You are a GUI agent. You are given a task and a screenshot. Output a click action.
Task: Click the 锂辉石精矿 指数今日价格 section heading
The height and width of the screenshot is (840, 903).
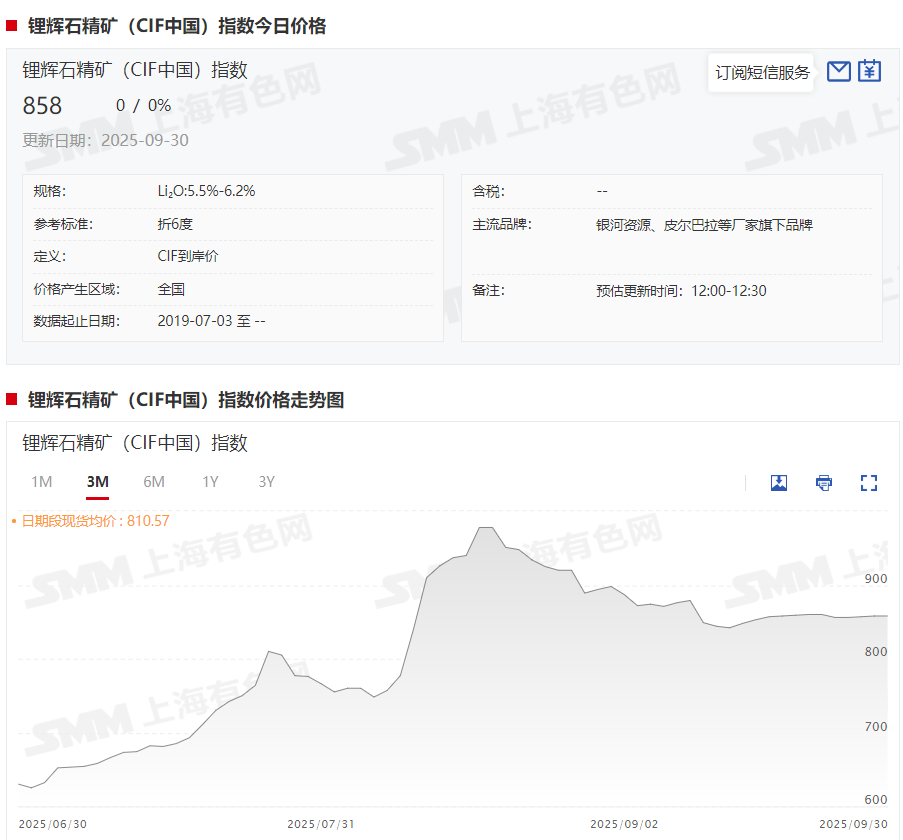pyautogui.click(x=176, y=26)
